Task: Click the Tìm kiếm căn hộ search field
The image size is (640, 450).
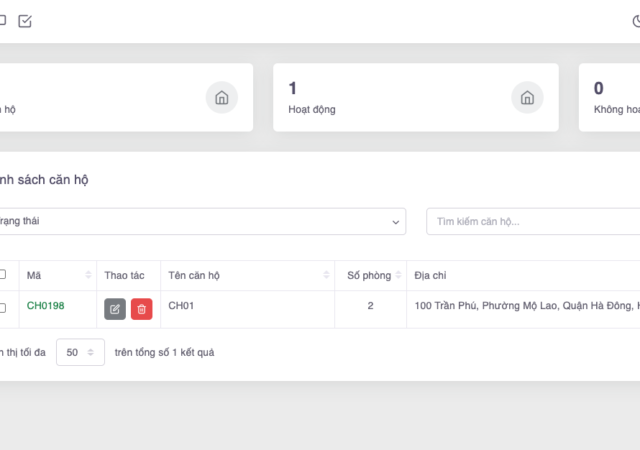Action: tap(532, 221)
